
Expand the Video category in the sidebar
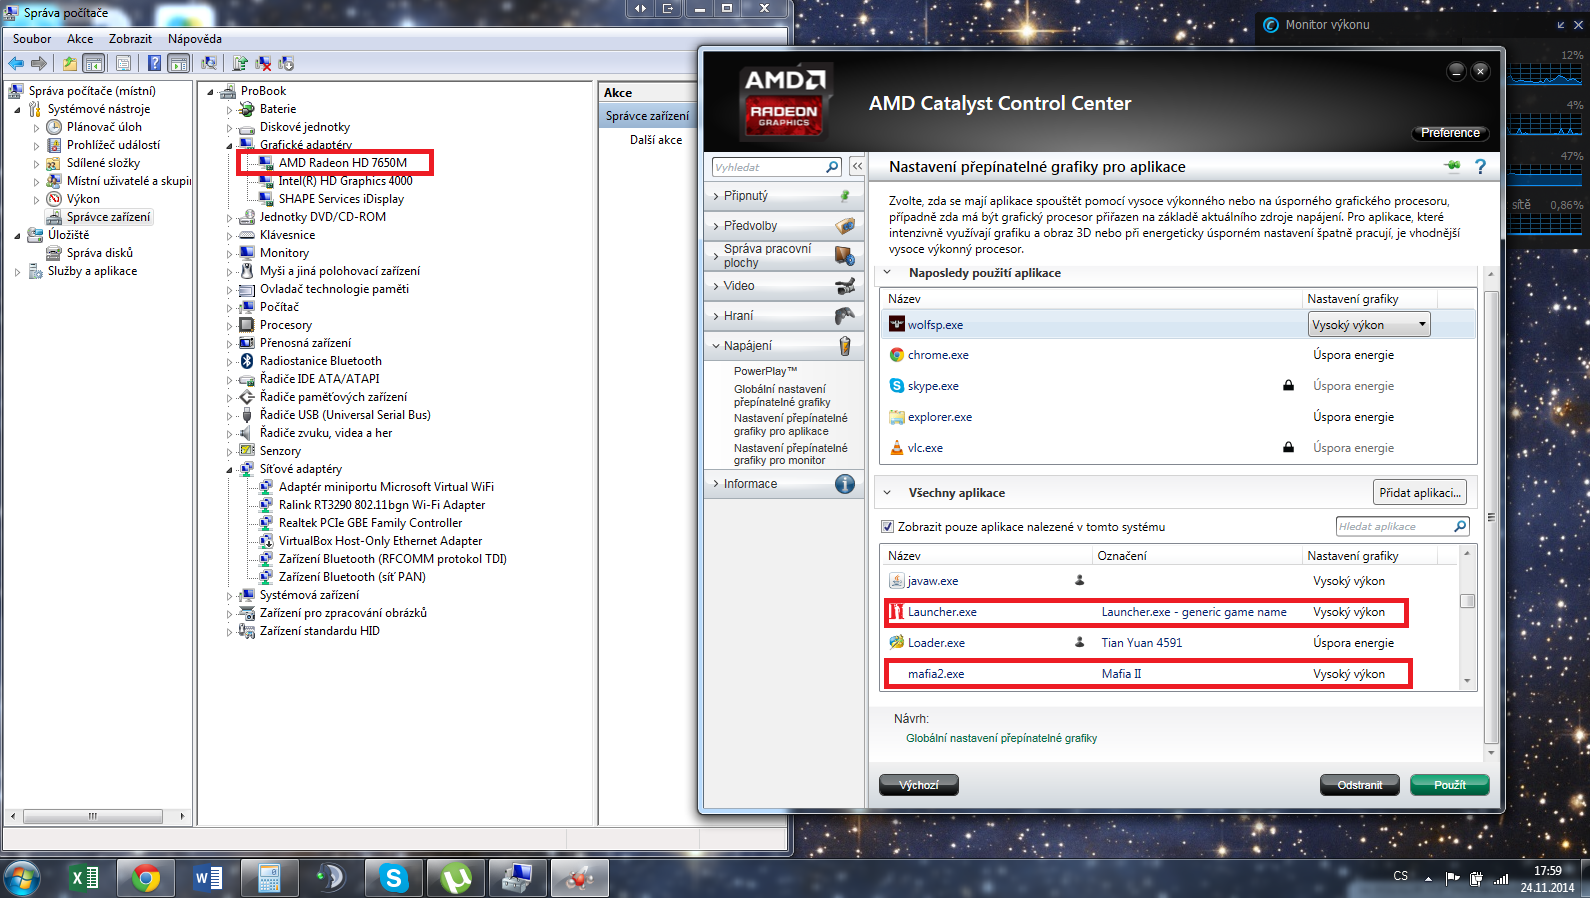[716, 286]
